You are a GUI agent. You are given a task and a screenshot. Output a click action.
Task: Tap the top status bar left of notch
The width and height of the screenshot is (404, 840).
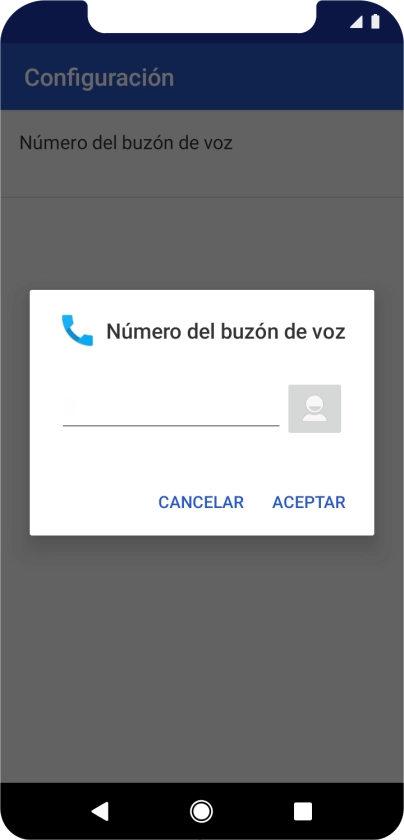click(43, 21)
